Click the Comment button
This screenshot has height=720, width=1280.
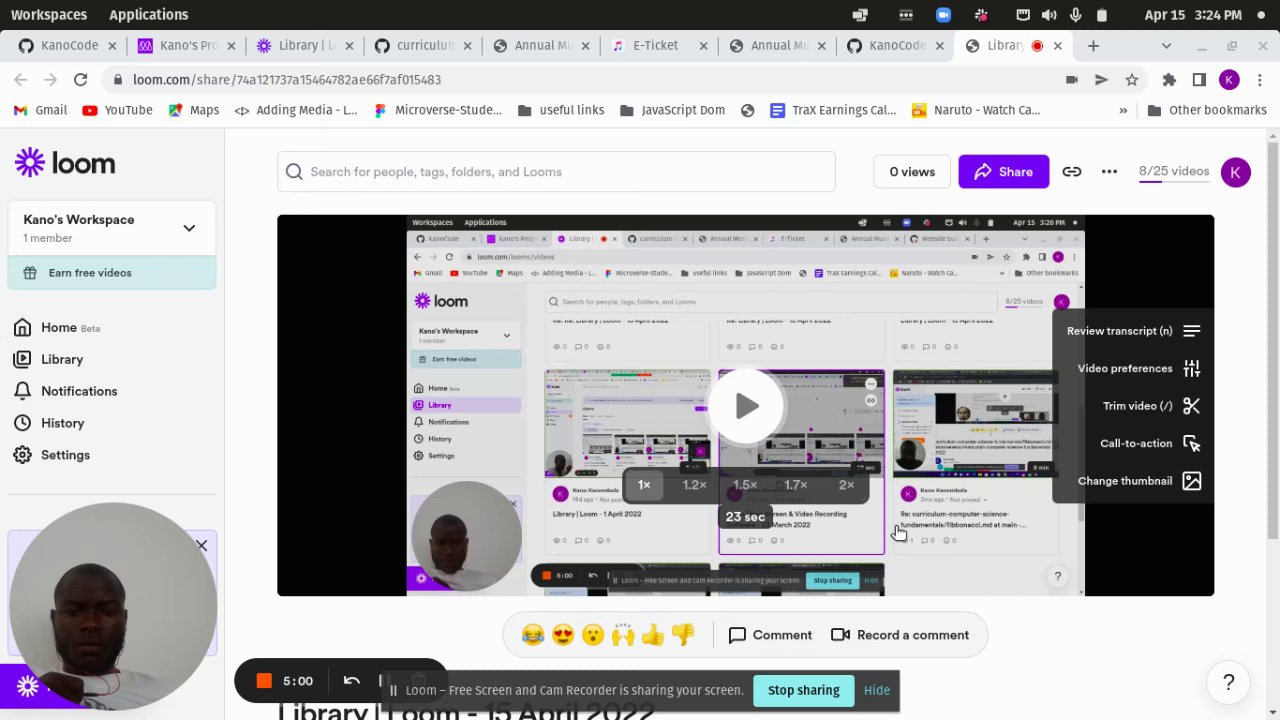pyautogui.click(x=770, y=635)
